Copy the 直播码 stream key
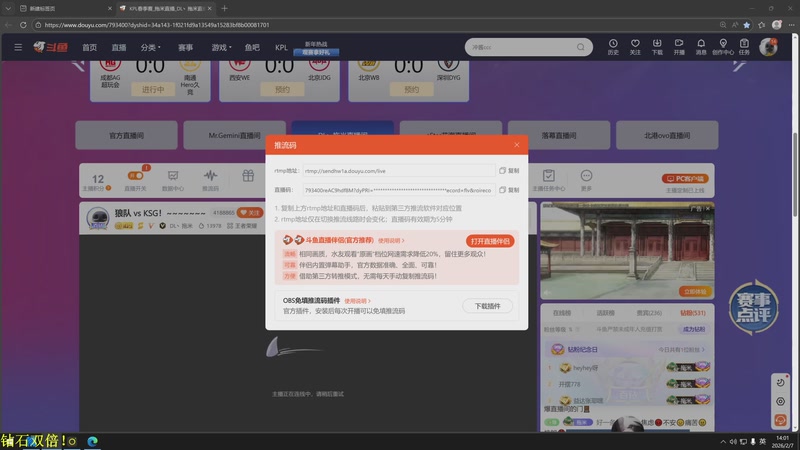The height and width of the screenshot is (450, 800). point(509,190)
